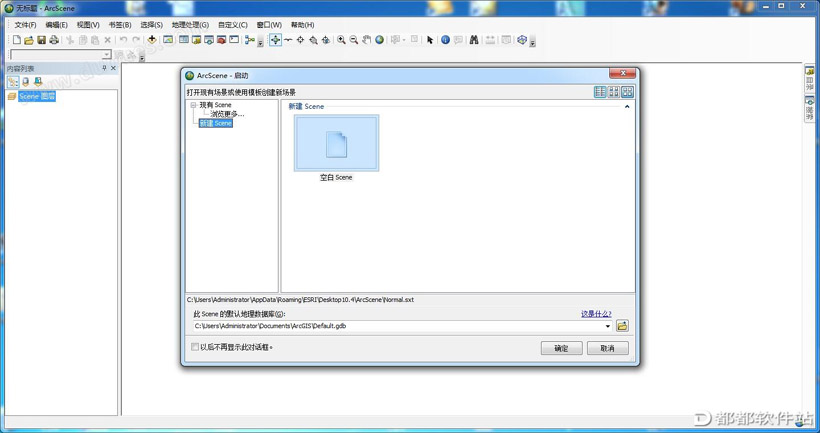The width and height of the screenshot is (820, 433).
Task: Open the upper docked tab on right edge
Action: point(809,79)
